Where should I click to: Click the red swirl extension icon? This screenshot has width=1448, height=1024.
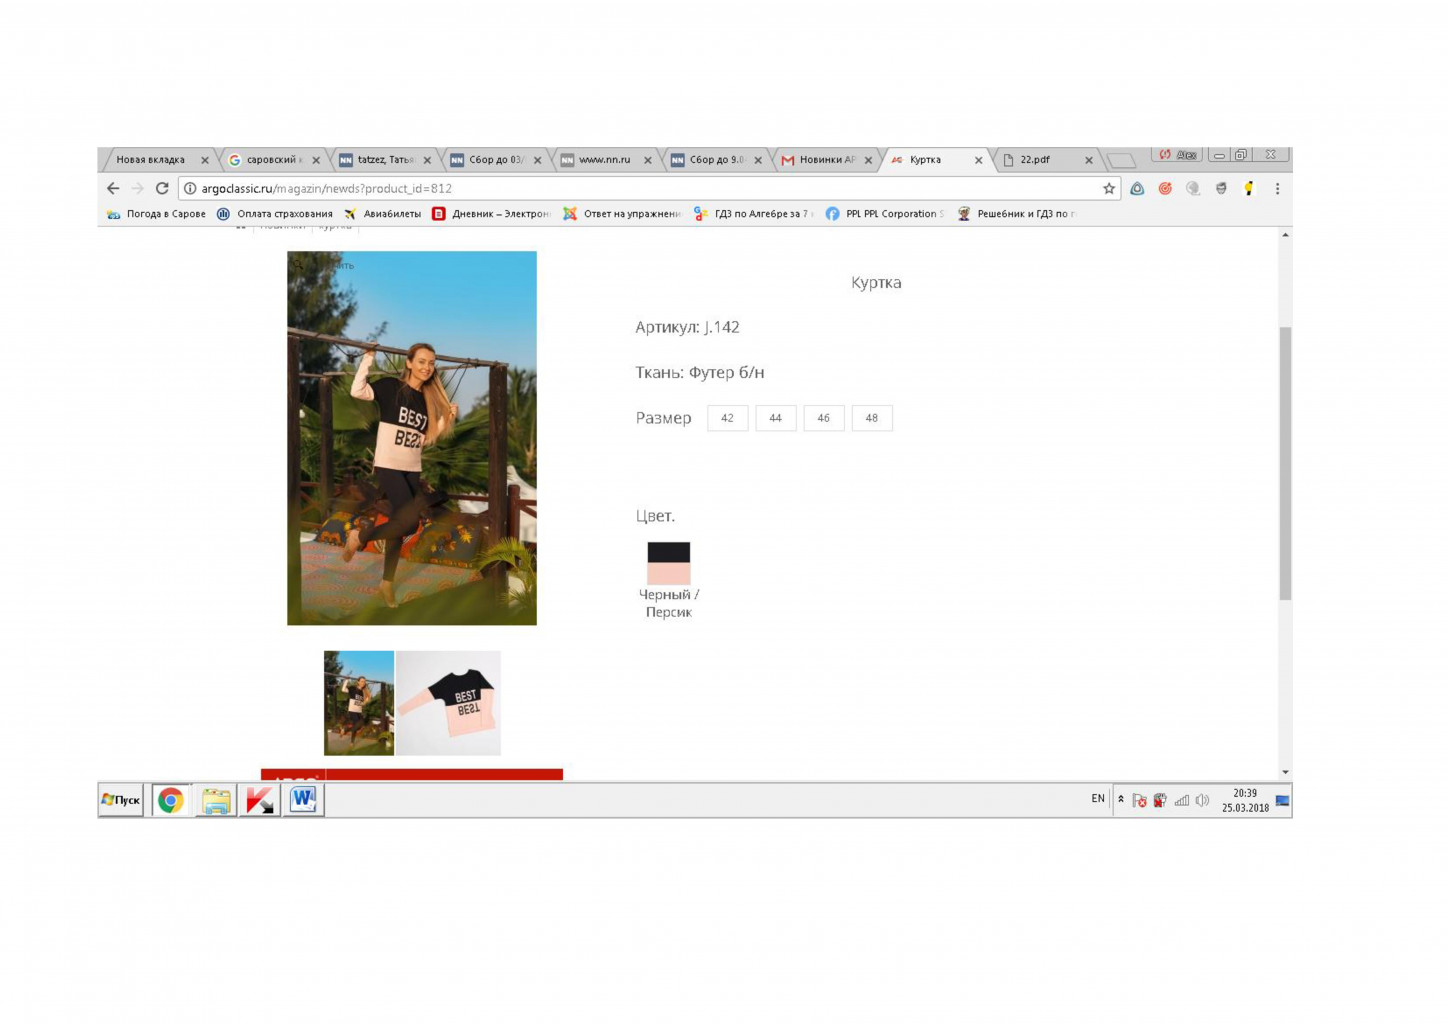[1165, 188]
